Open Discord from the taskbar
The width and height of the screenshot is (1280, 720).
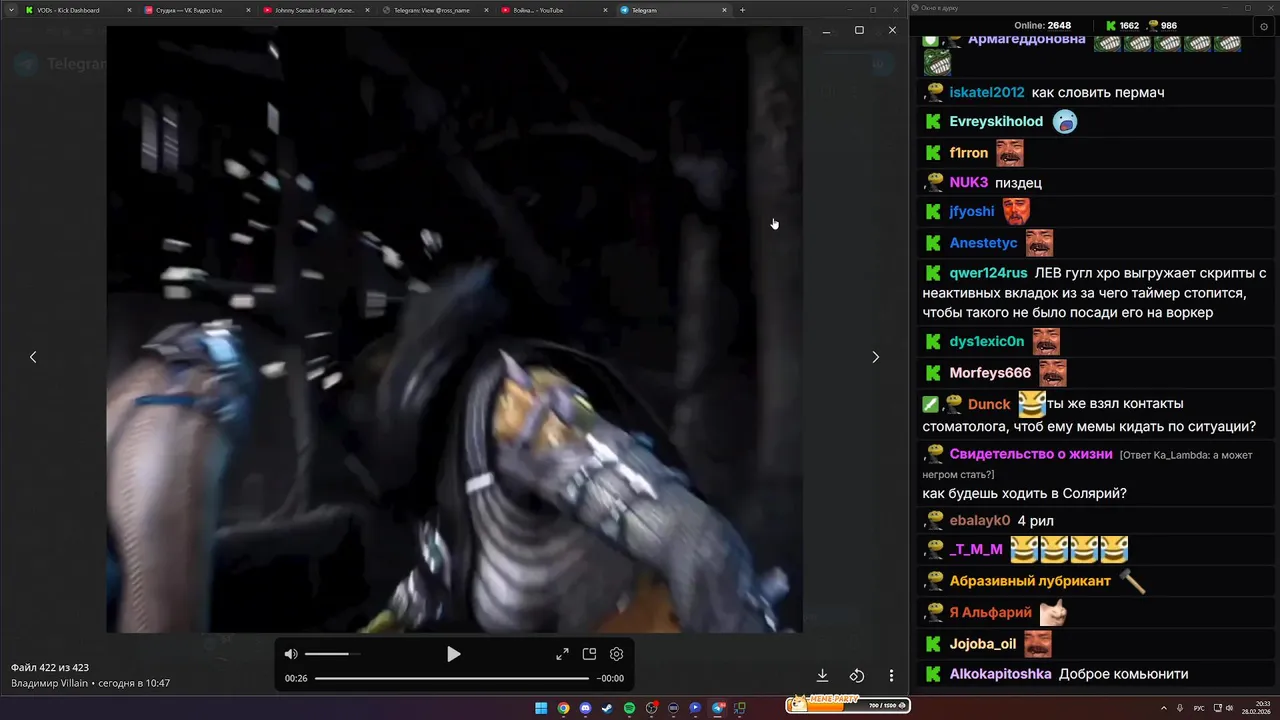pos(585,708)
